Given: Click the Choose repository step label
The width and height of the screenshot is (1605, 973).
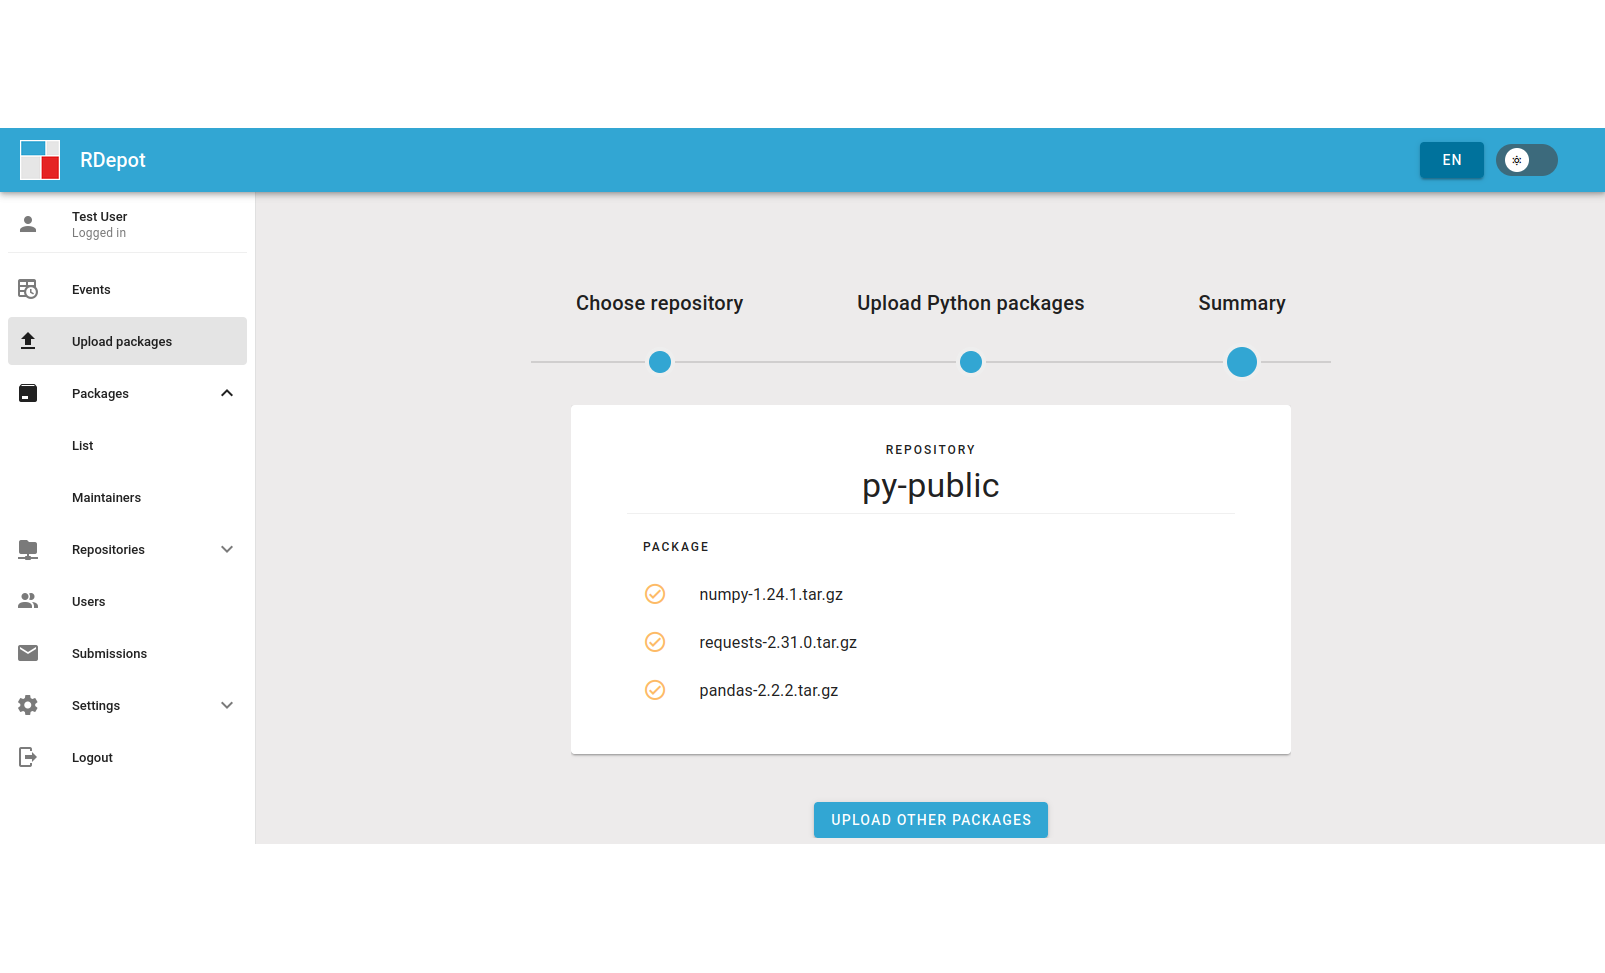Looking at the screenshot, I should [x=660, y=303].
